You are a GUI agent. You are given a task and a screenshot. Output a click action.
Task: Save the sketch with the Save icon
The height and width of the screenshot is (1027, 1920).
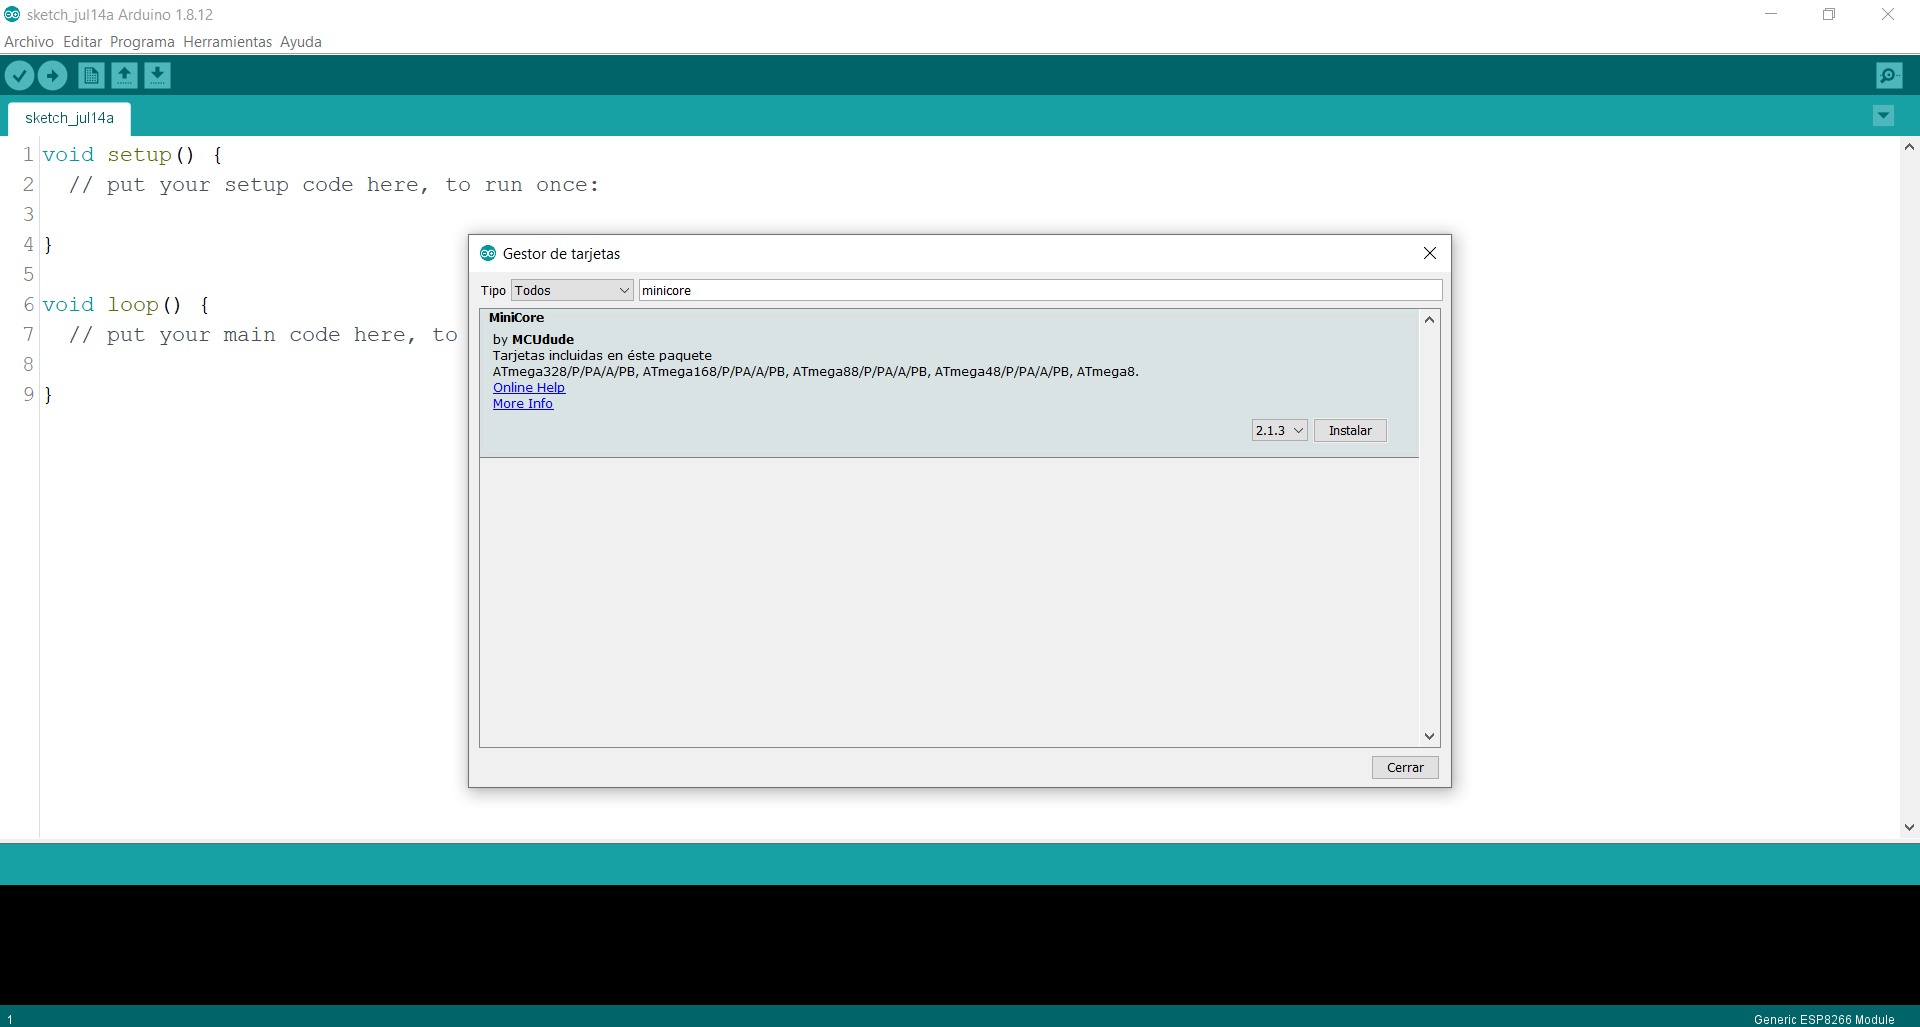click(x=157, y=75)
